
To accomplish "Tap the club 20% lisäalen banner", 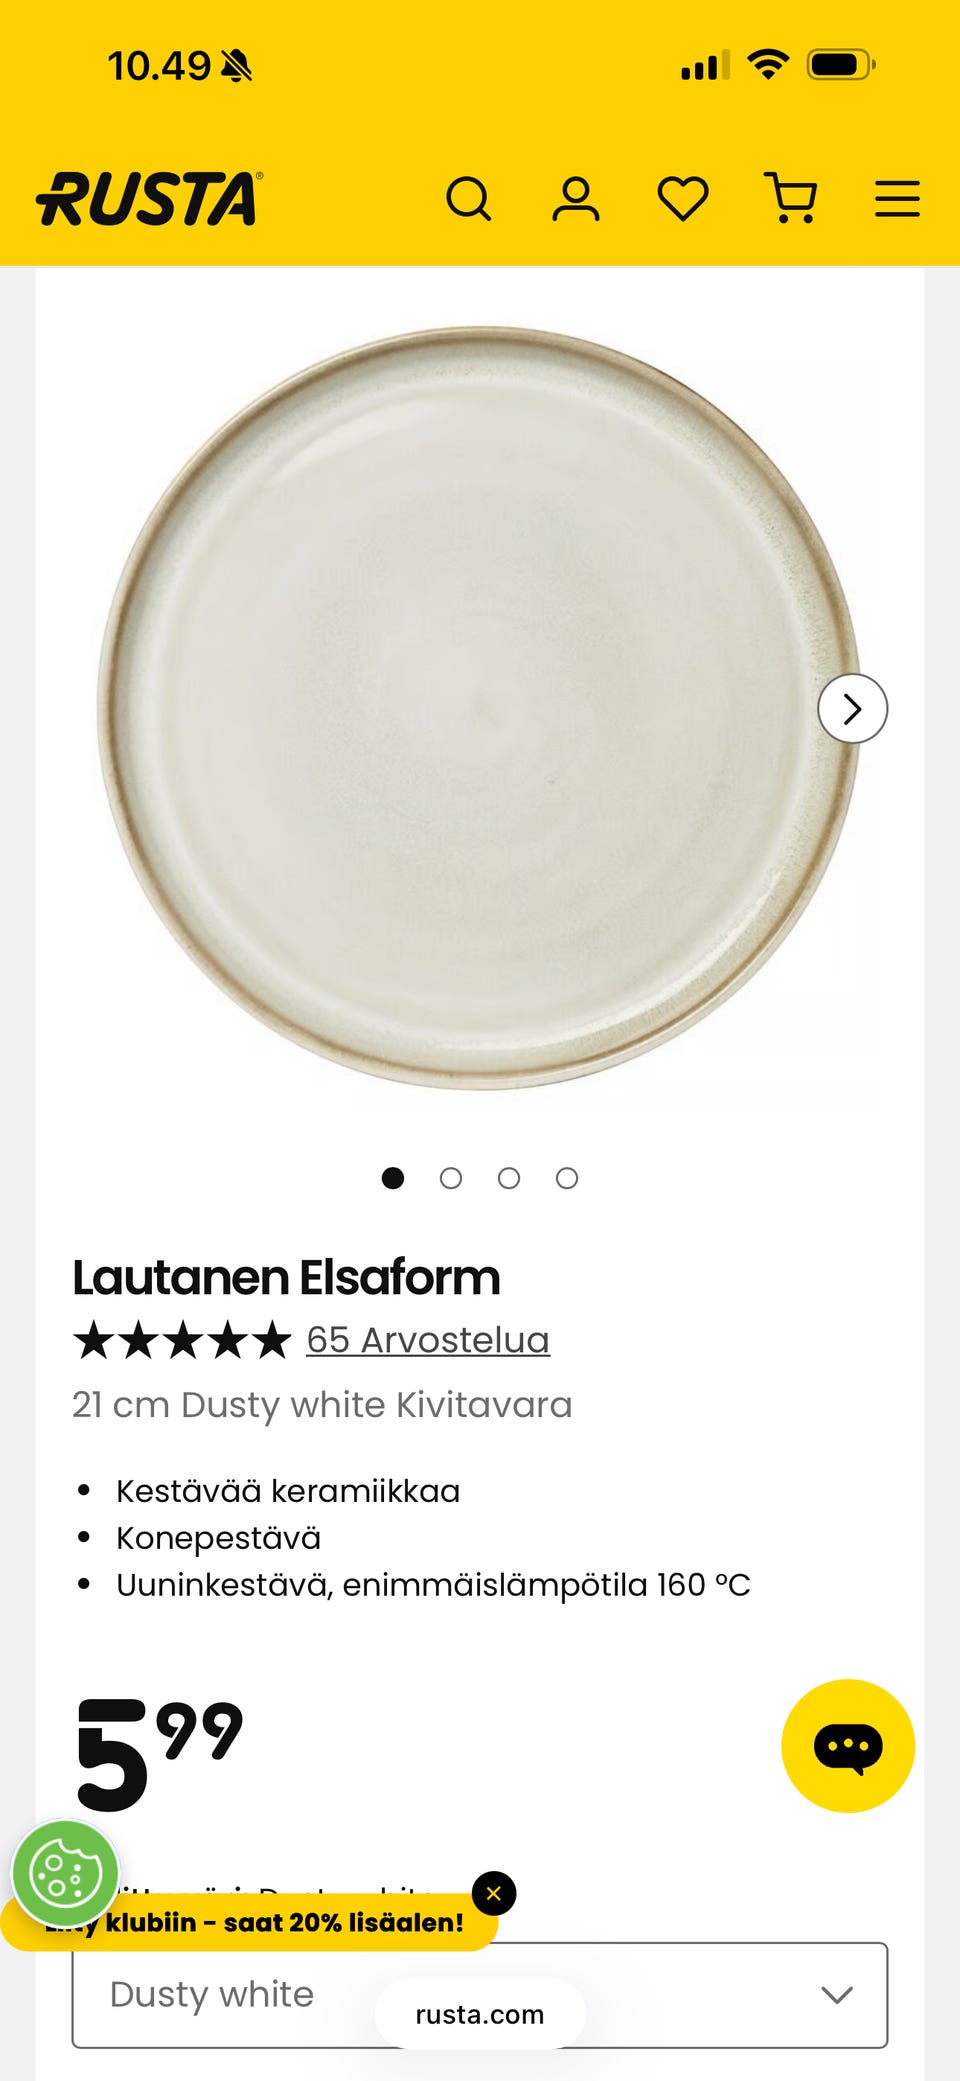I will pyautogui.click(x=250, y=1922).
